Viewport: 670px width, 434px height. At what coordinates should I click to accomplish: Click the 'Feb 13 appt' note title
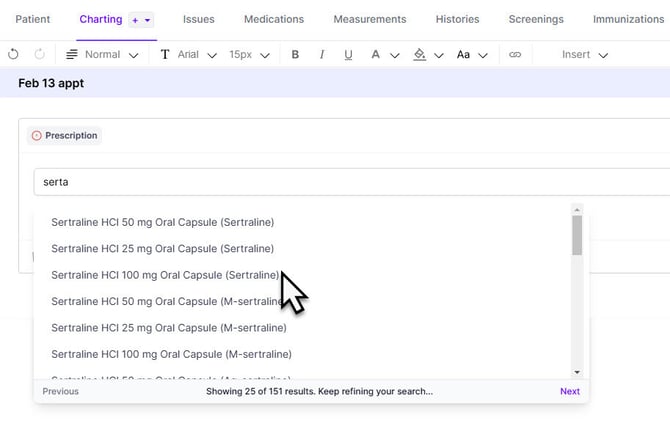(x=51, y=83)
